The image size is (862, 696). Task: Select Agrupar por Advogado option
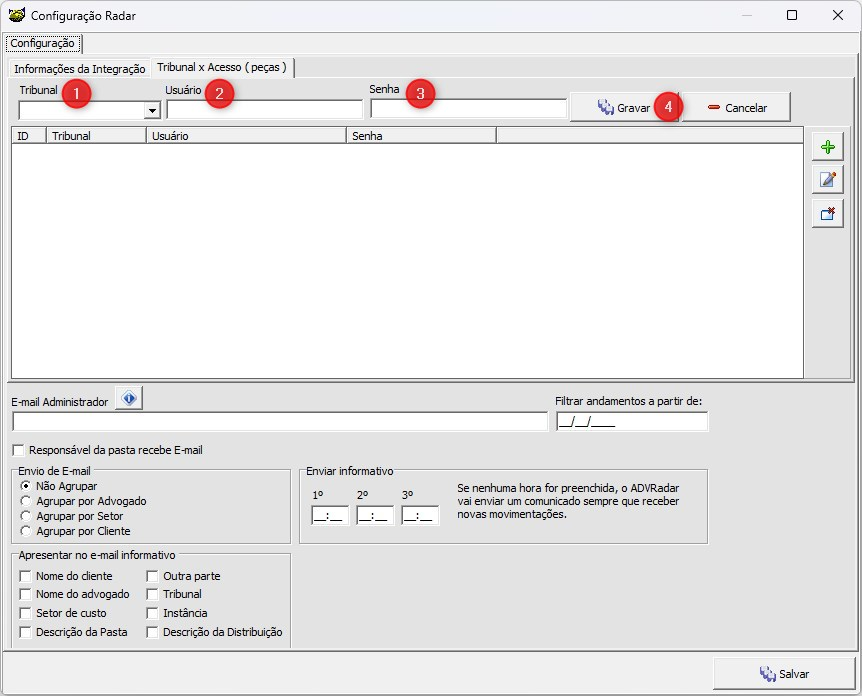pyautogui.click(x=25, y=501)
